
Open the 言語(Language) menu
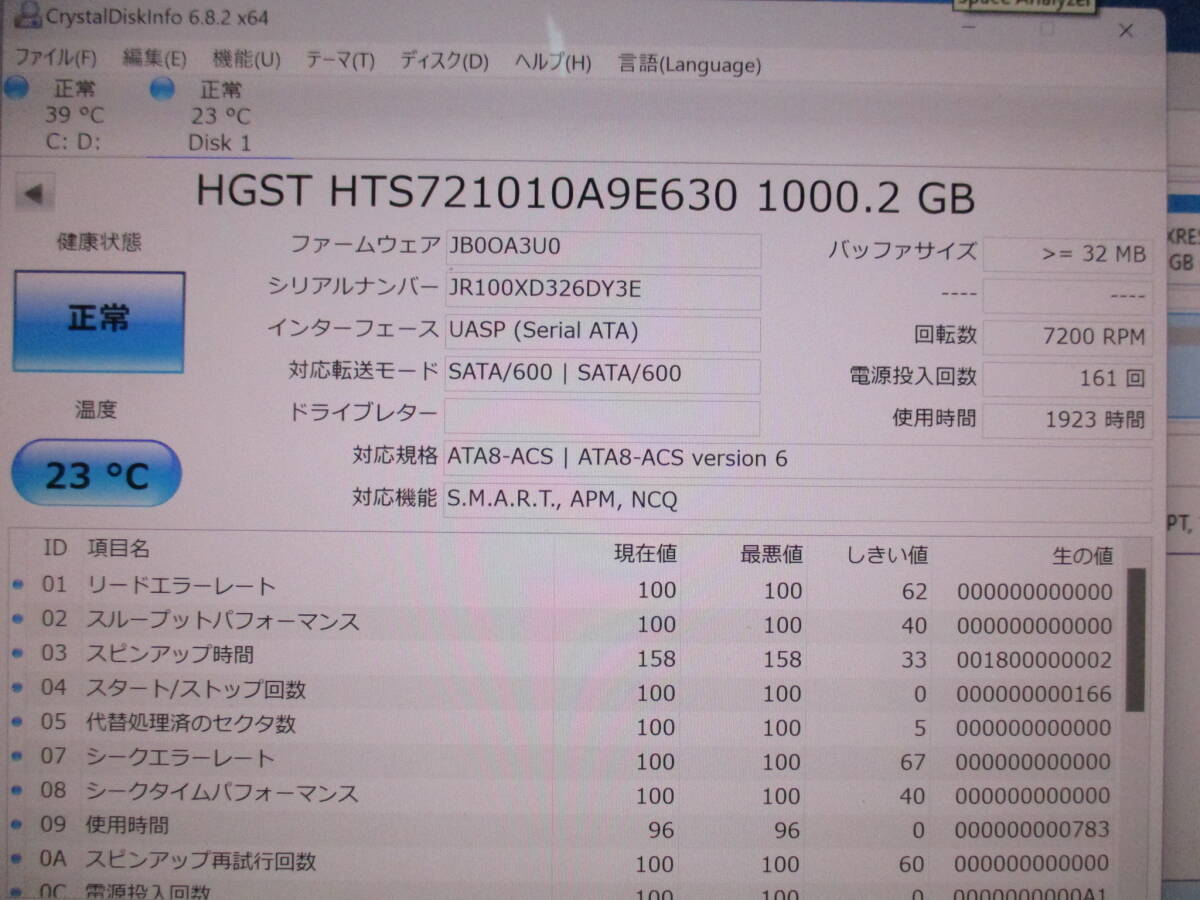pyautogui.click(x=690, y=64)
